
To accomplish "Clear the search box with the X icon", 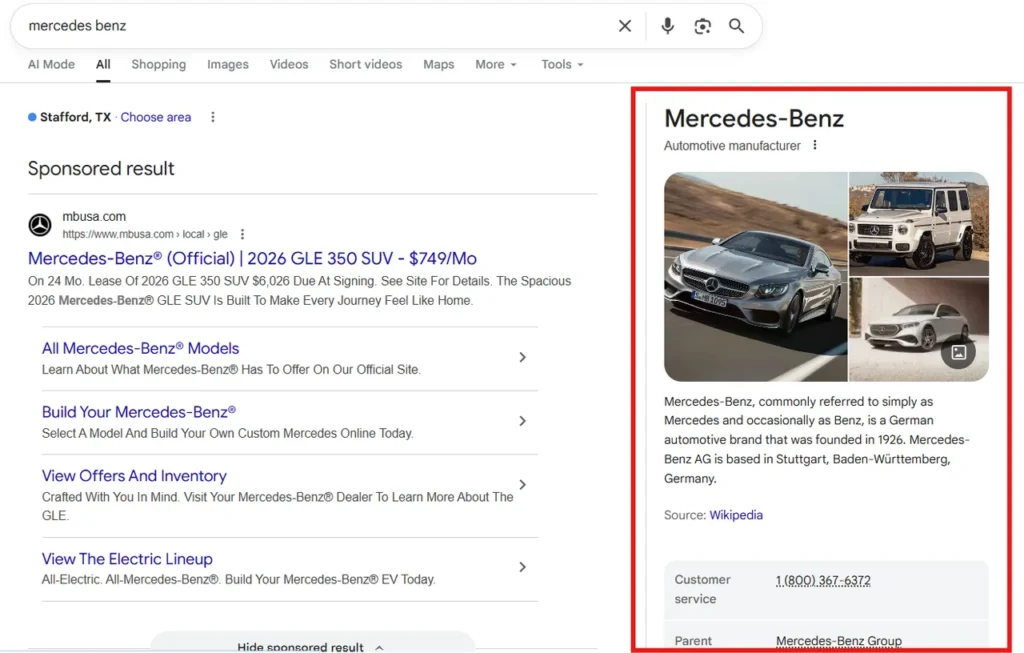I will [x=625, y=26].
